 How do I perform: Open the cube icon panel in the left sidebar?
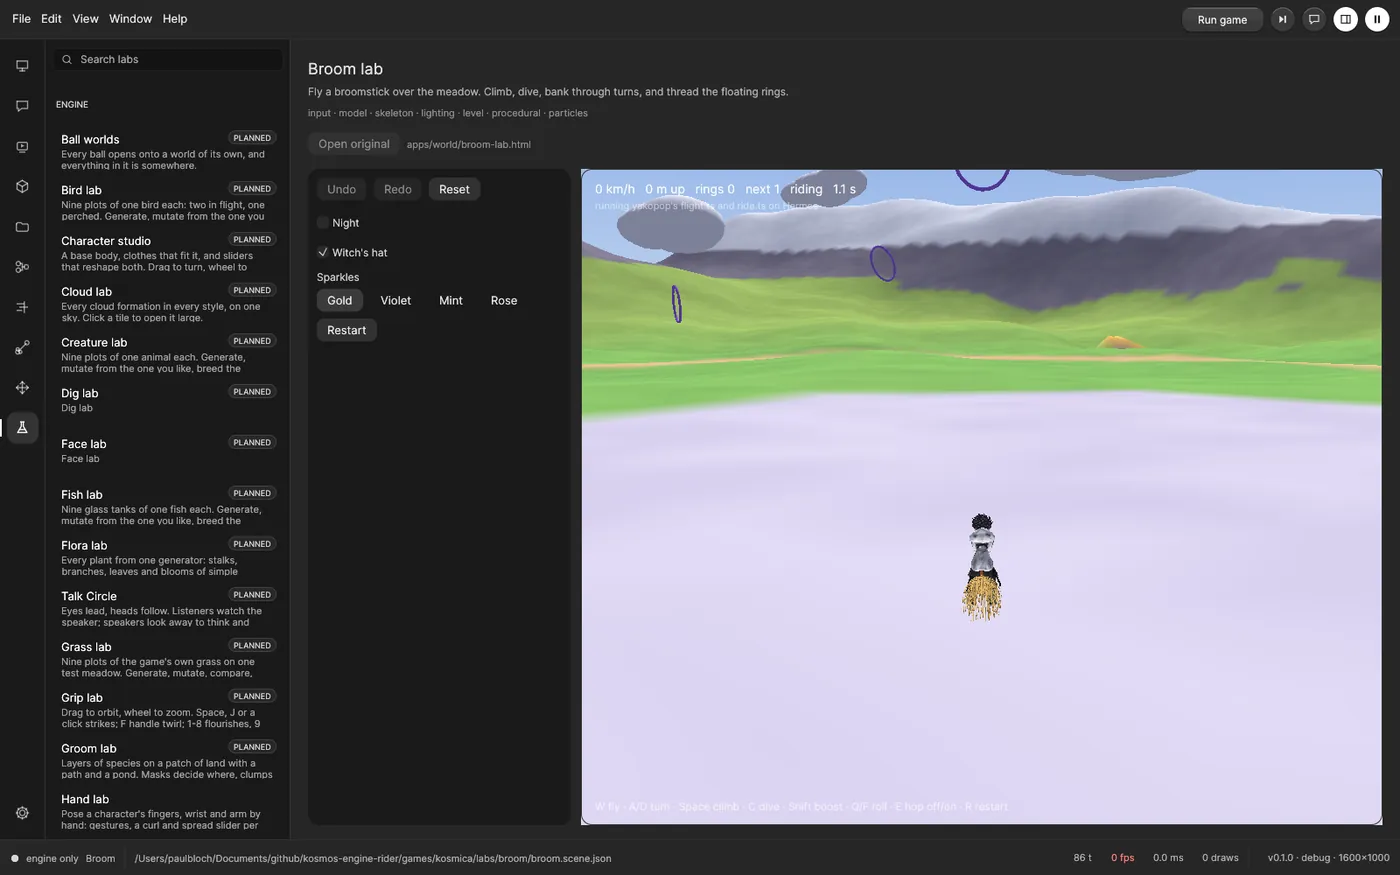[x=22, y=187]
